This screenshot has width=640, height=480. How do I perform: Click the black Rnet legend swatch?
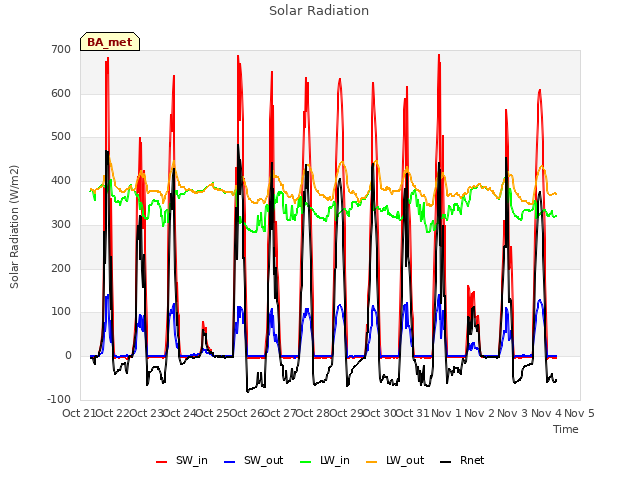tap(446, 462)
